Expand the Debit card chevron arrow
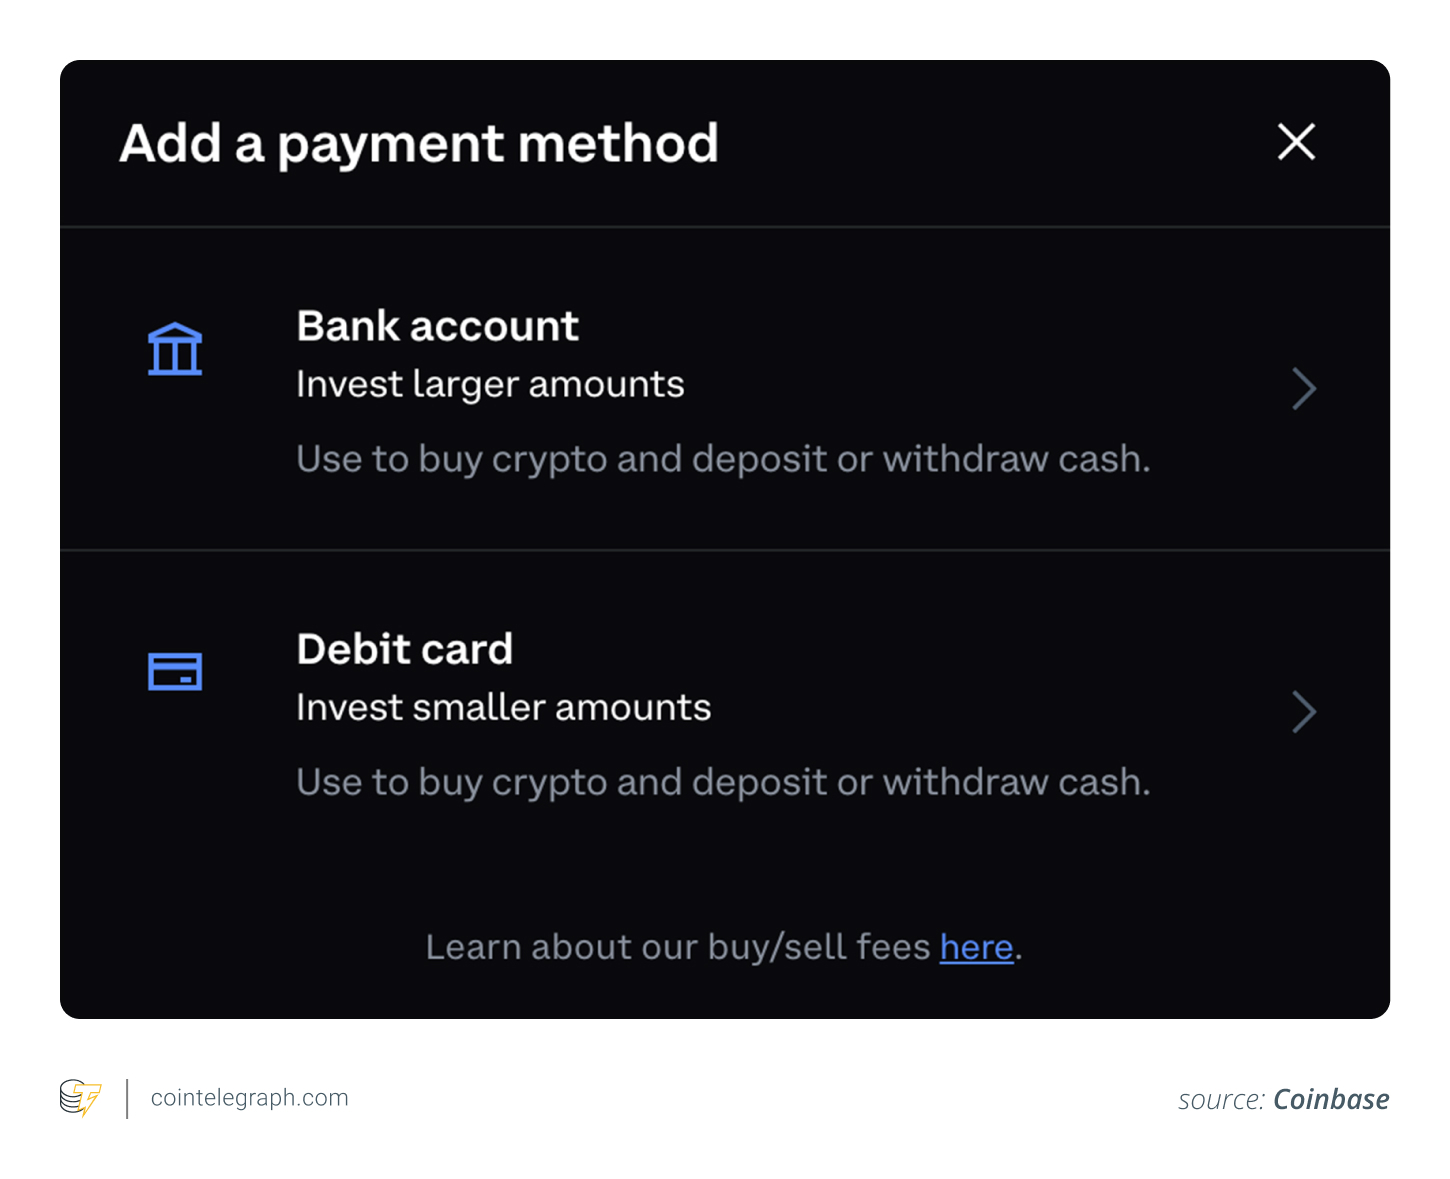The width and height of the screenshot is (1450, 1179). (x=1304, y=712)
